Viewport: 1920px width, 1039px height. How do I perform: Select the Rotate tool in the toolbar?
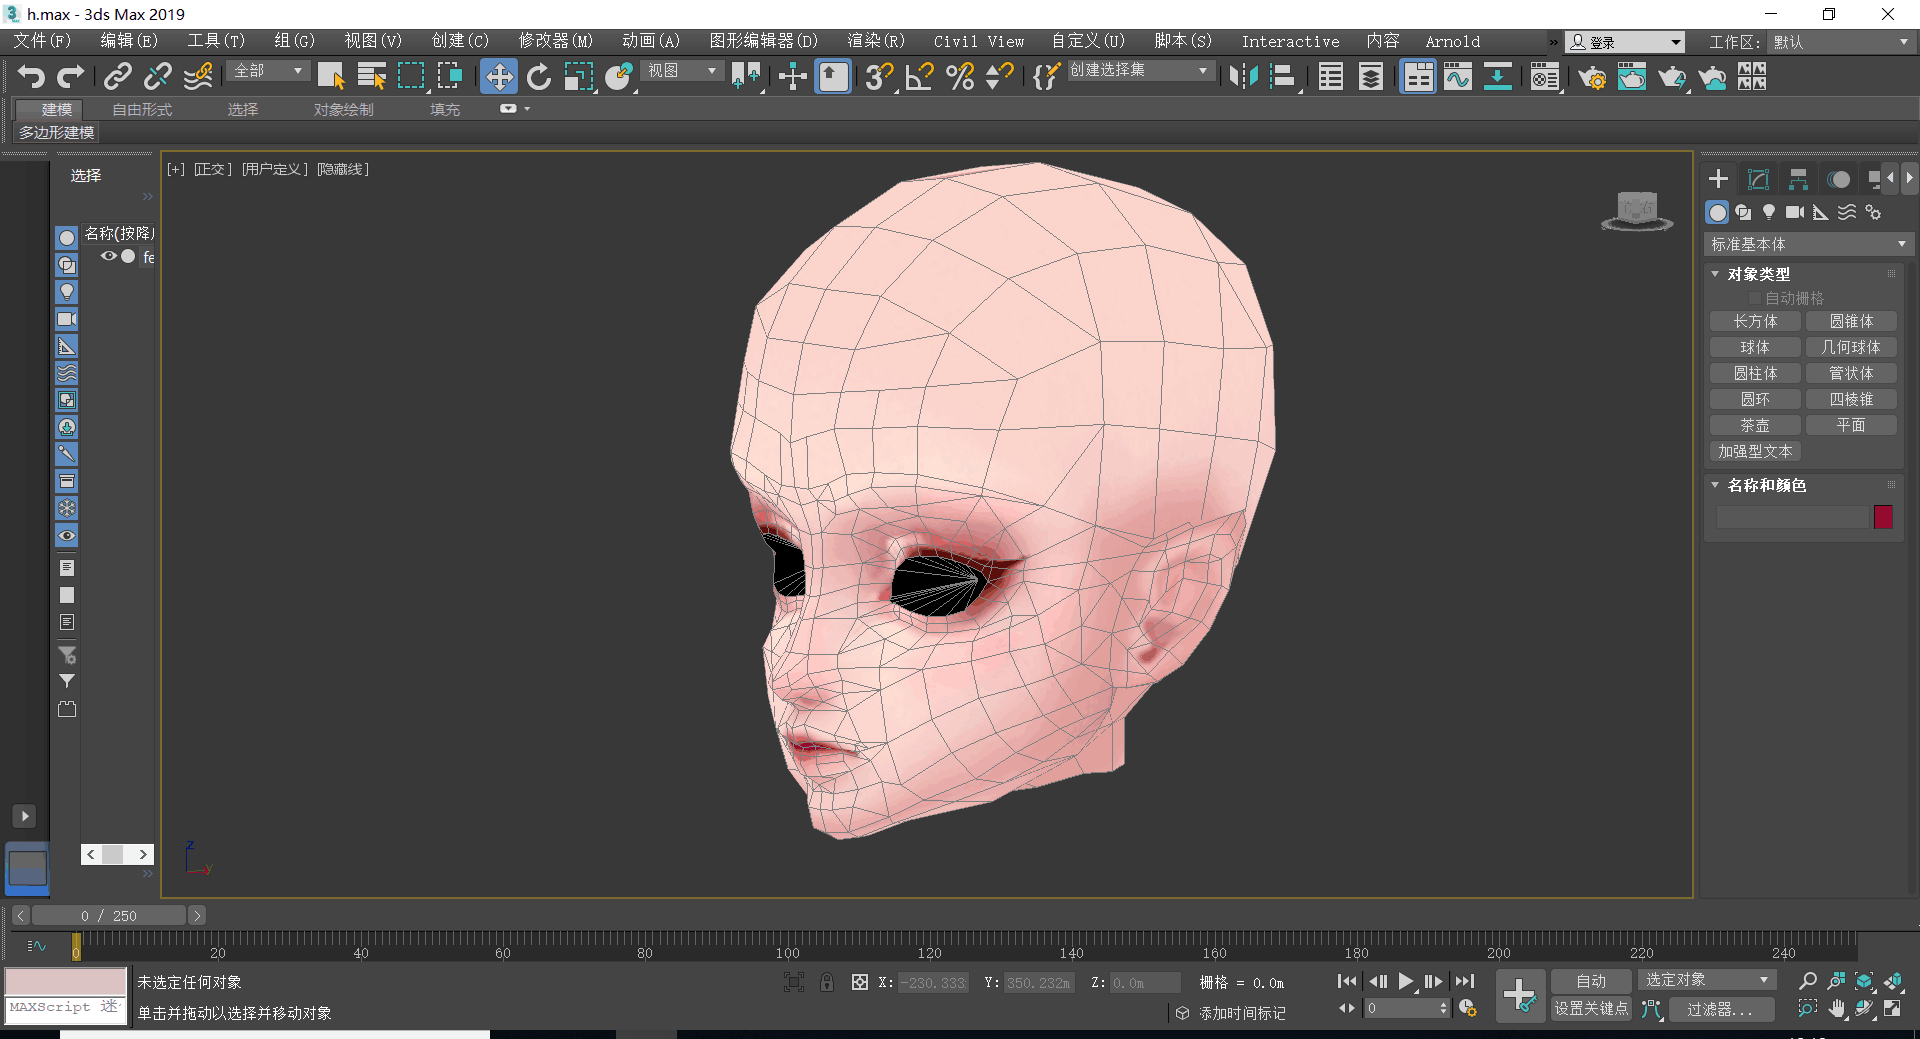pos(539,77)
